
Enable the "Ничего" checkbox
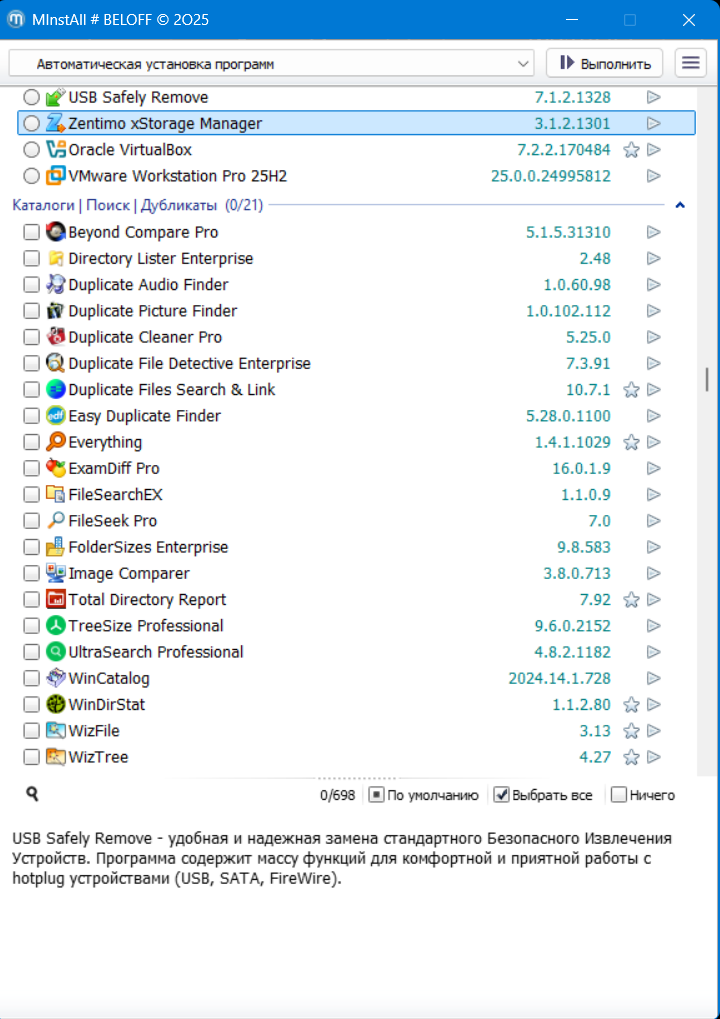(x=619, y=795)
